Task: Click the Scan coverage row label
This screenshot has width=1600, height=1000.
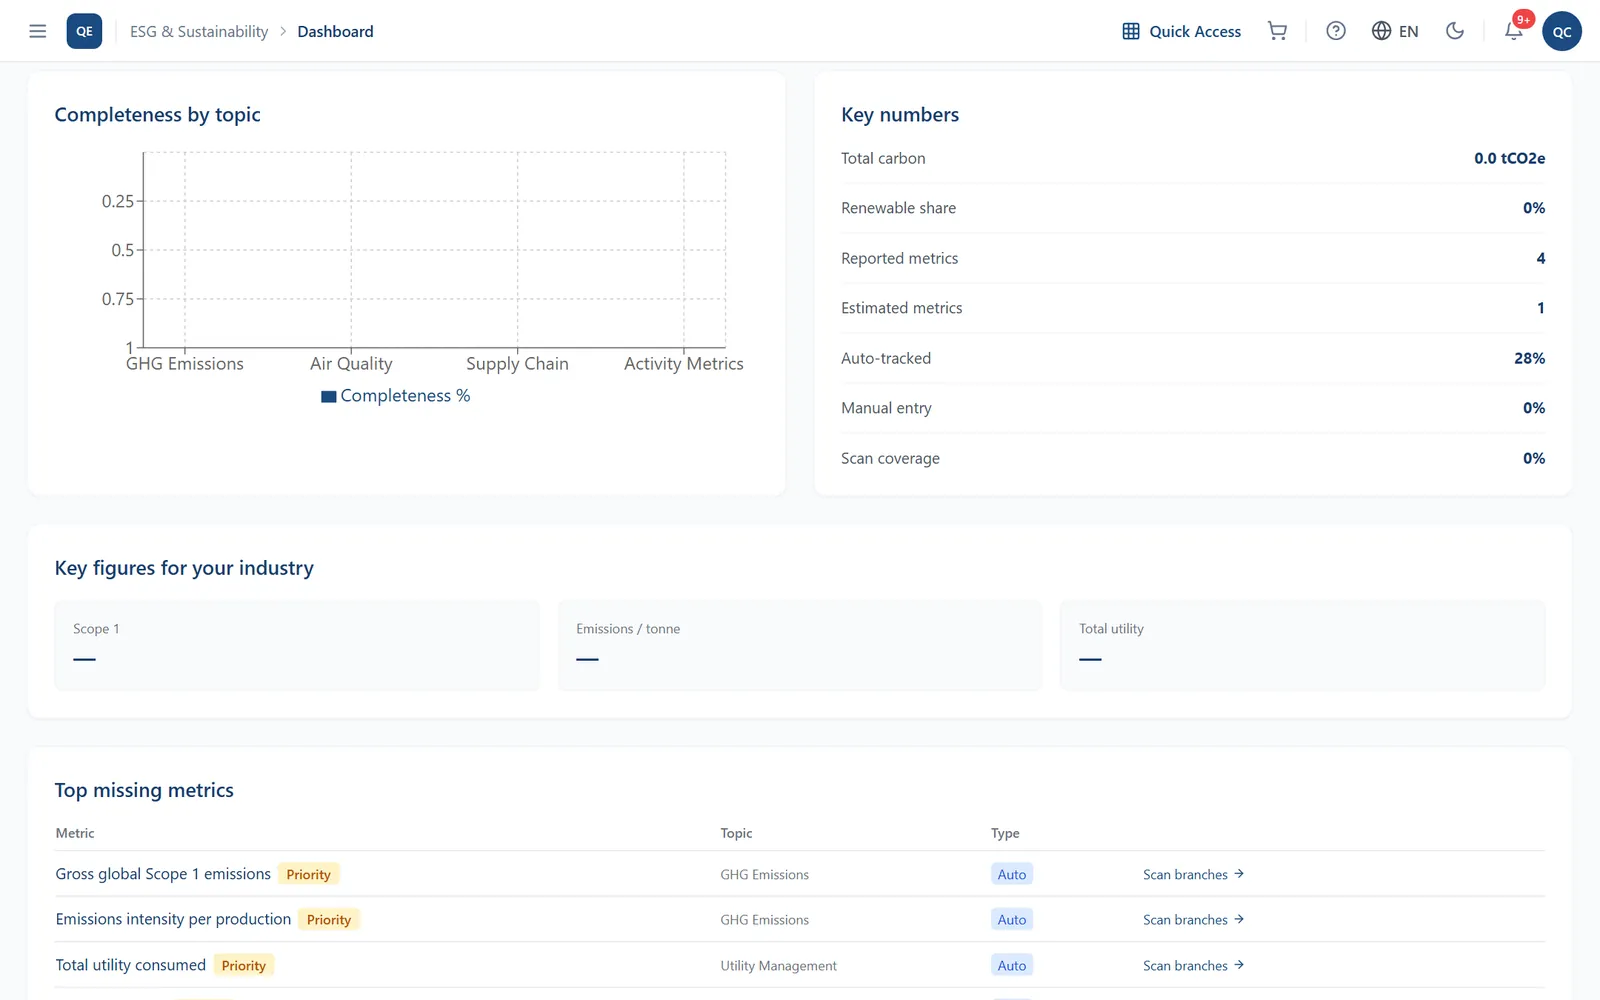Action: [890, 458]
